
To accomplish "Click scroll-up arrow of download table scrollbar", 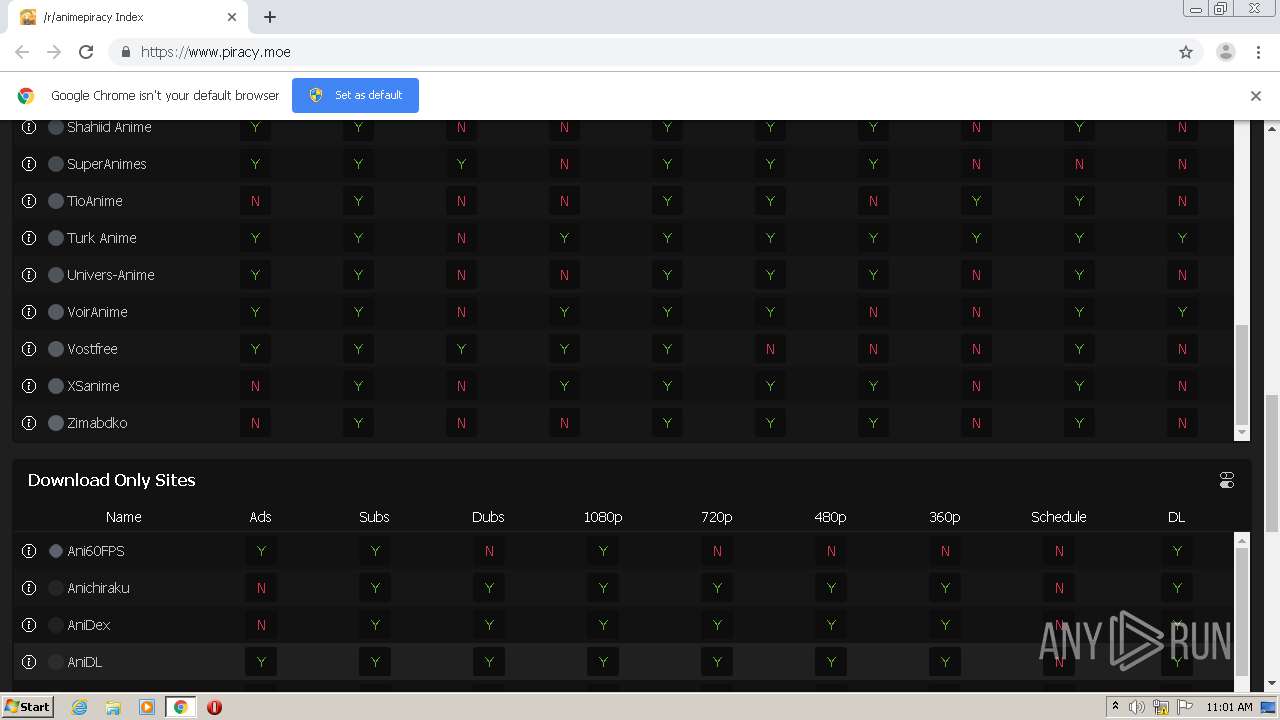I will (1242, 540).
